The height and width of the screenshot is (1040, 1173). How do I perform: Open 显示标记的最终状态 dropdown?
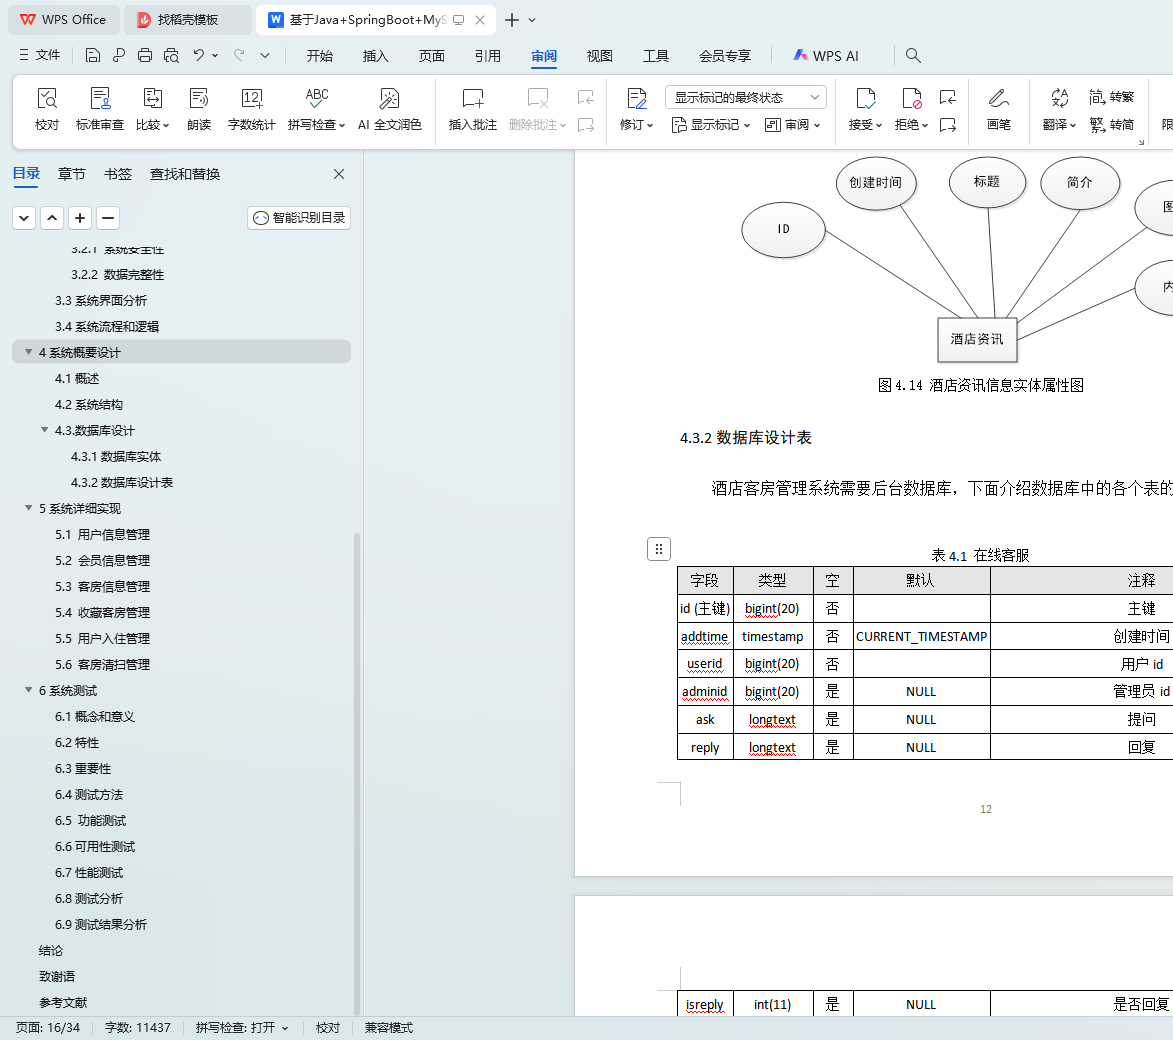point(745,97)
